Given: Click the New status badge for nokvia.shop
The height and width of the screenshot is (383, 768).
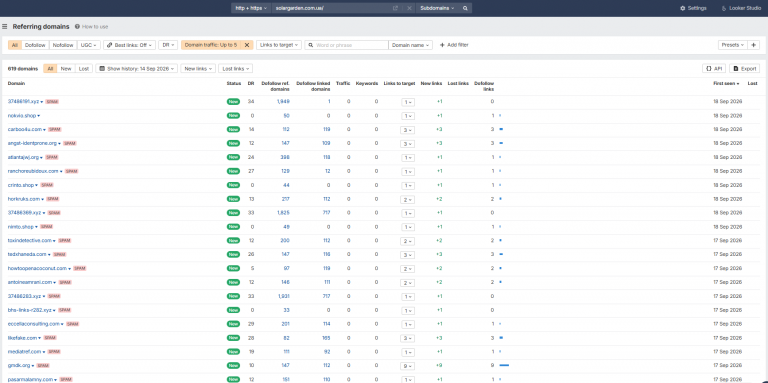Looking at the screenshot, I should pos(233,116).
